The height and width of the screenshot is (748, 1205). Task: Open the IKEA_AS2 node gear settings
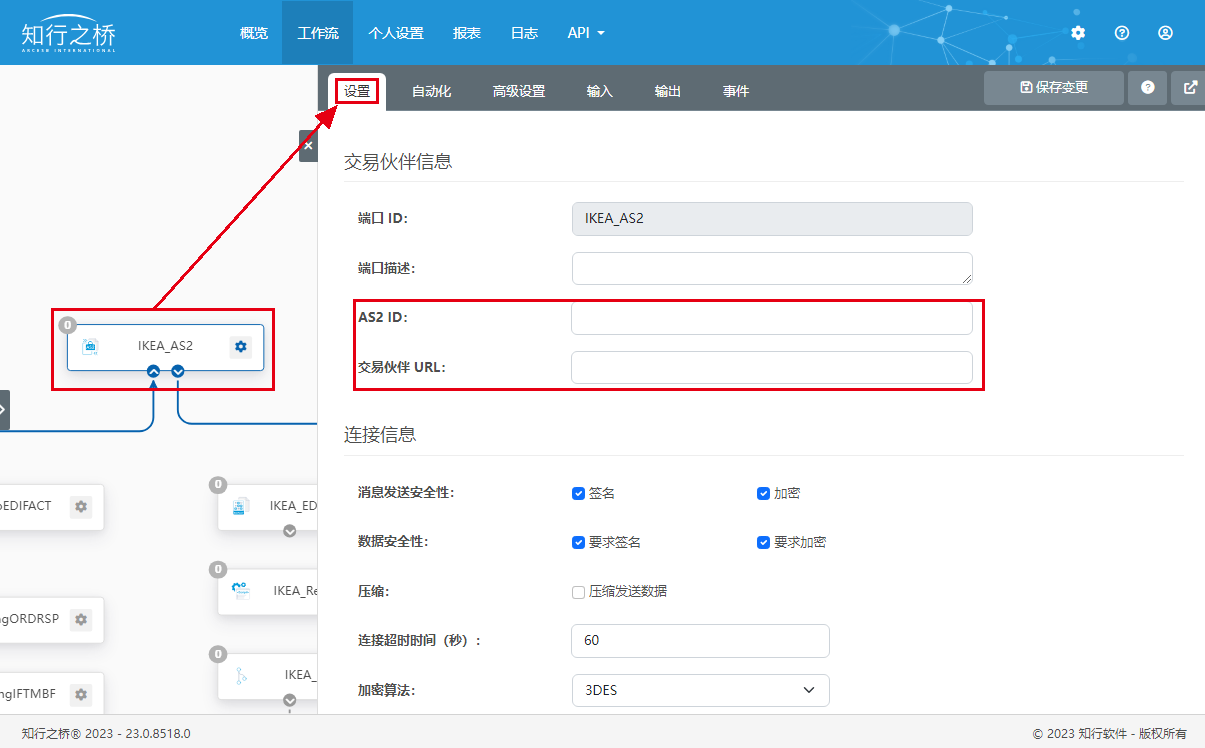(x=240, y=346)
